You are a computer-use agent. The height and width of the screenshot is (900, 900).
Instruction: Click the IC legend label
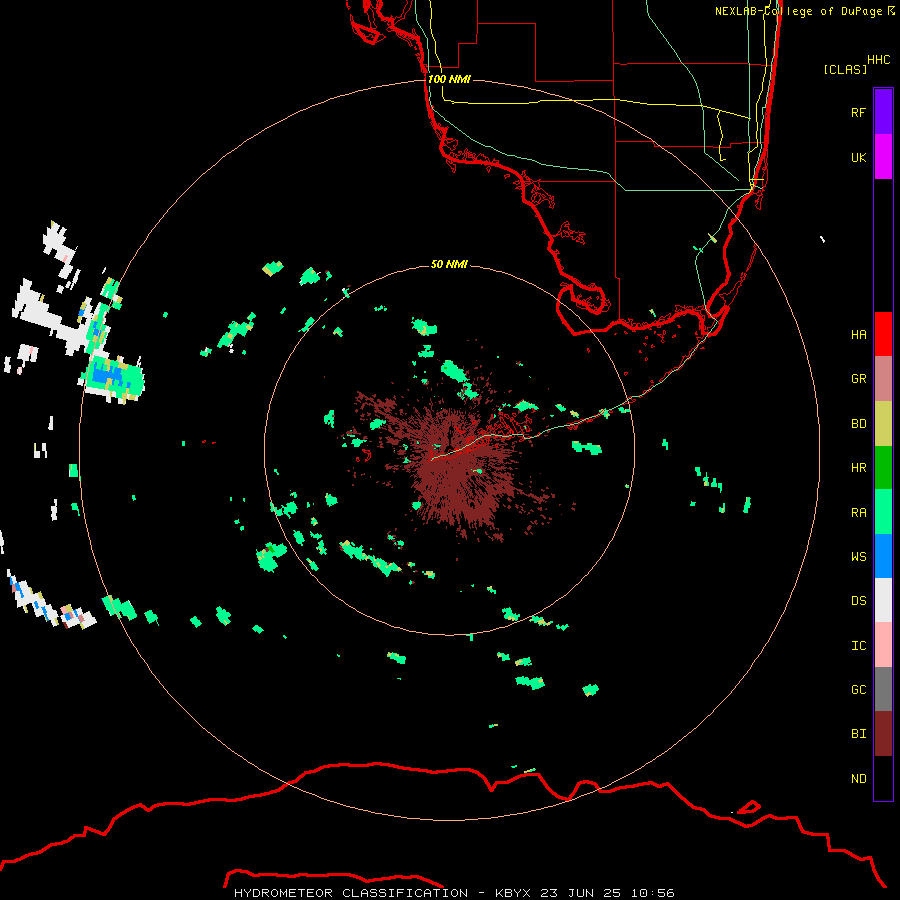tap(858, 645)
